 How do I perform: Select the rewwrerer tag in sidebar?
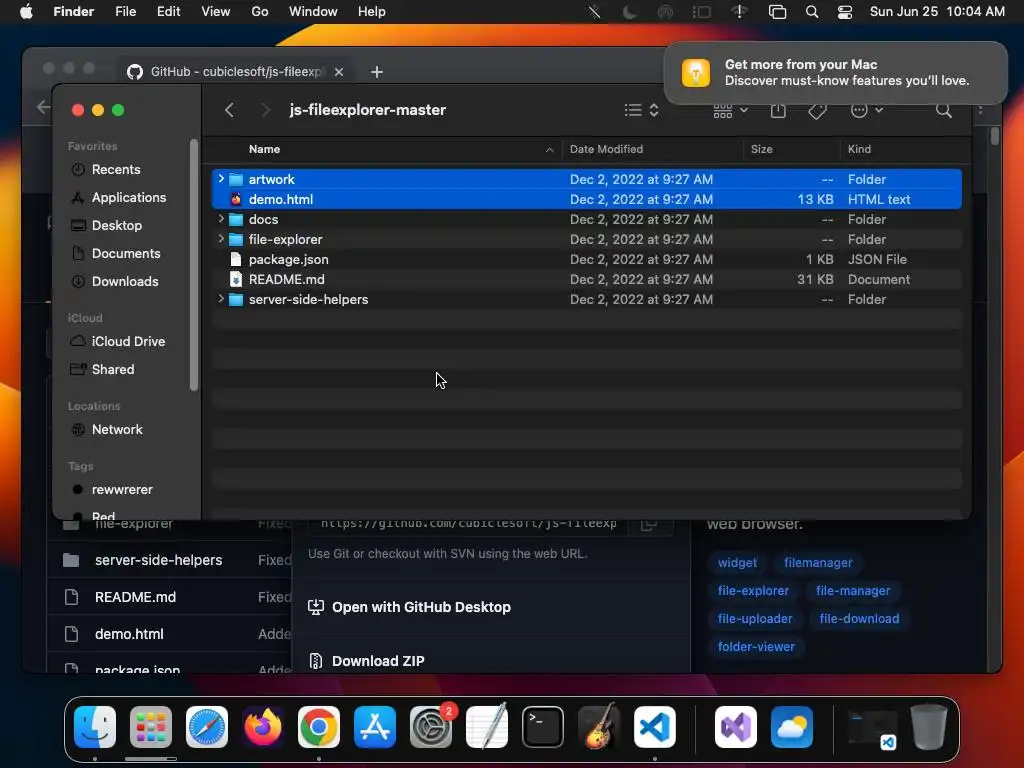121,489
